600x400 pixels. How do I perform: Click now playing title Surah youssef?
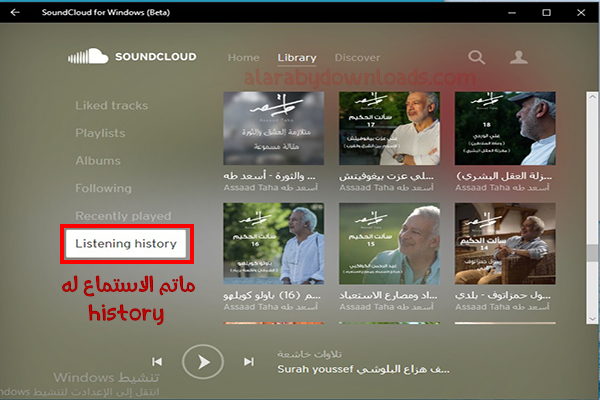click(364, 369)
